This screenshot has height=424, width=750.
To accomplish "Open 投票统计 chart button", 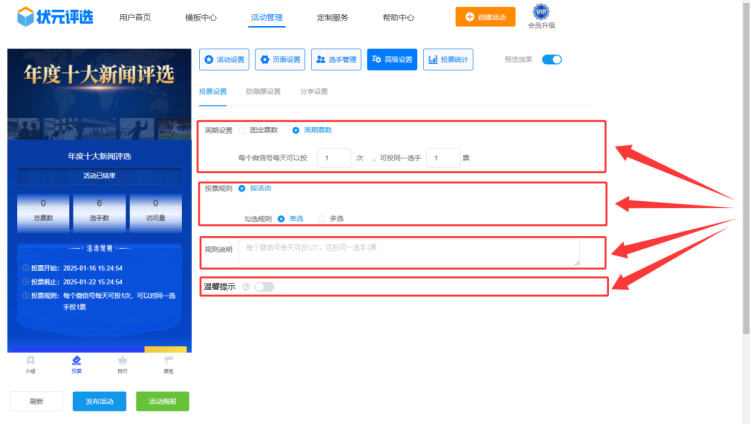I will coord(448,60).
